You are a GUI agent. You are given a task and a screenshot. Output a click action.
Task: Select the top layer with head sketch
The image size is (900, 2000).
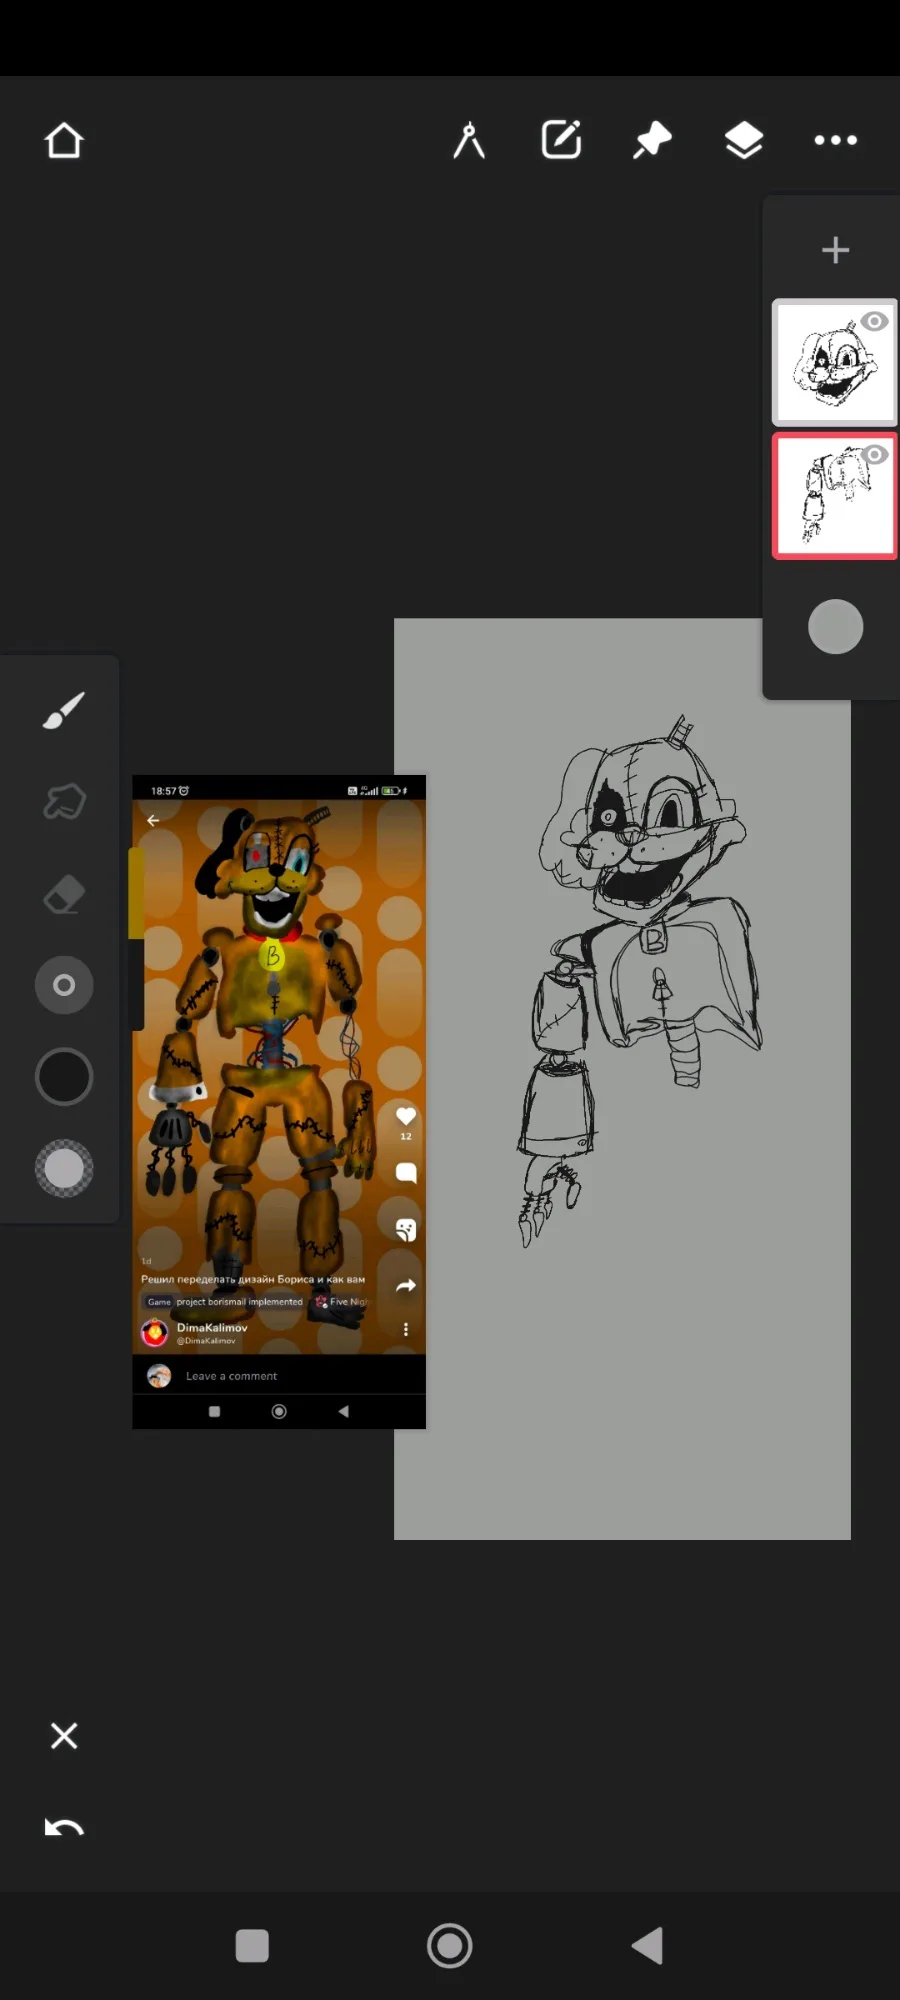coord(834,363)
